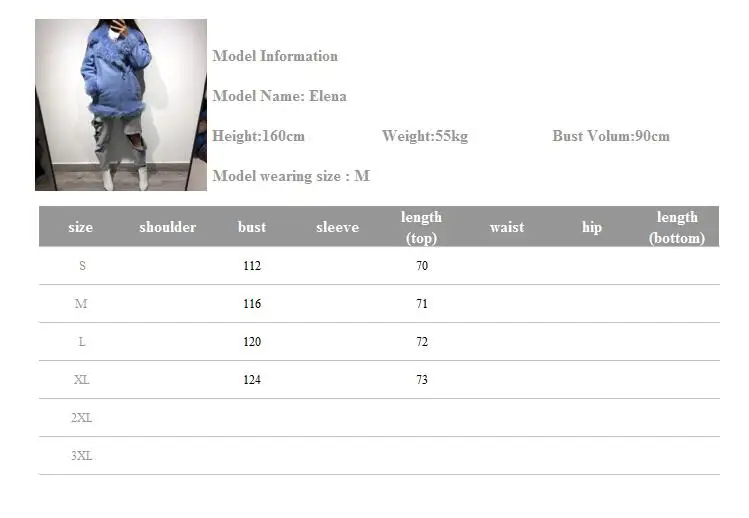Screen dimensions: 749x518
Task: Select the length (top) column header
Action: (x=421, y=227)
